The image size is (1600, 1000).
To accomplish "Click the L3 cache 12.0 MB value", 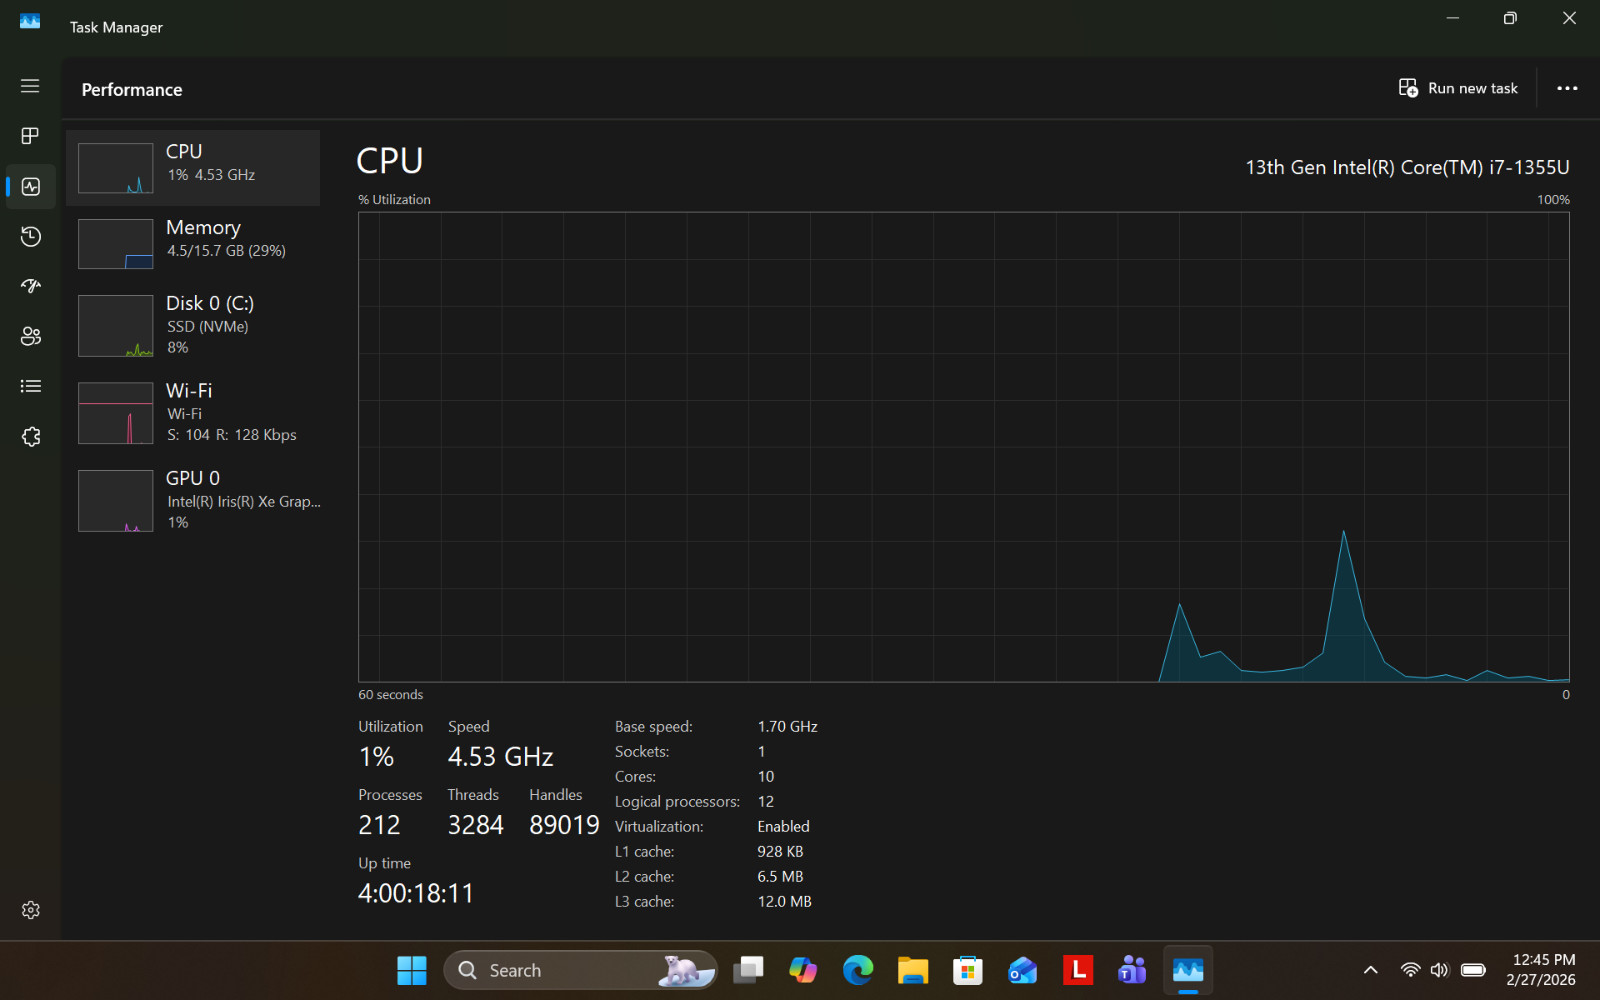I will pyautogui.click(x=784, y=902).
